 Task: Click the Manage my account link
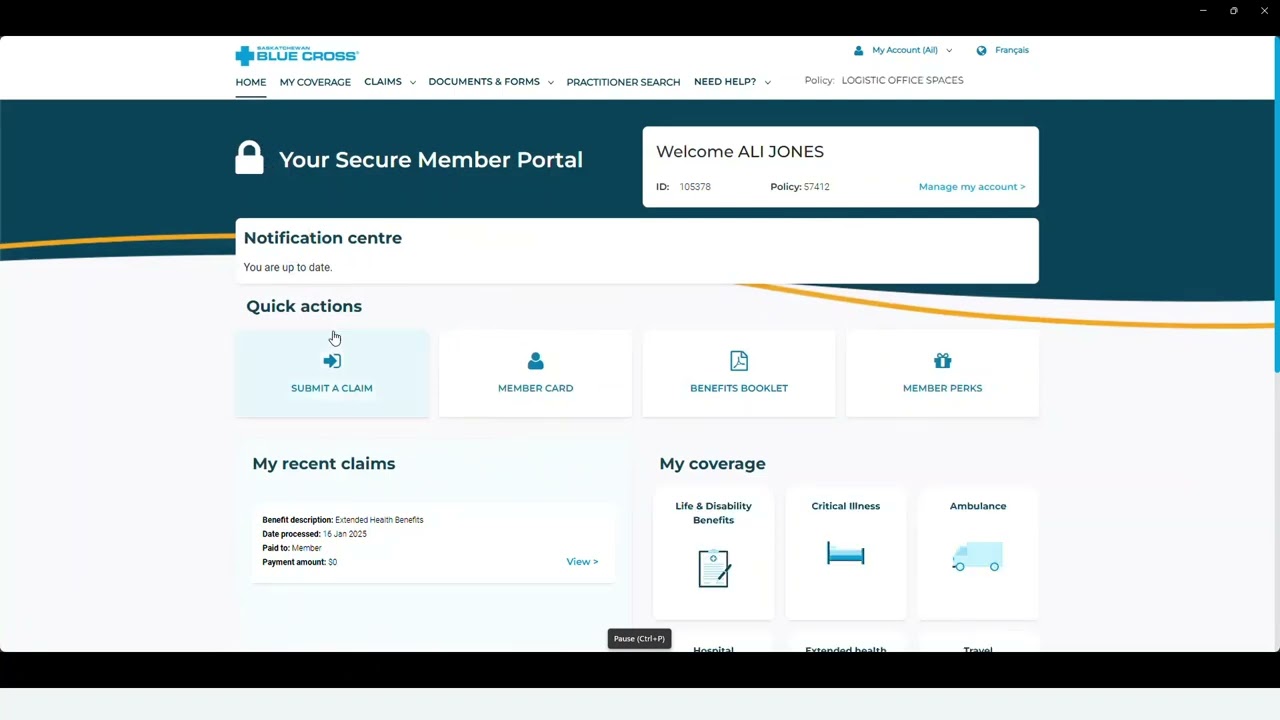click(972, 187)
